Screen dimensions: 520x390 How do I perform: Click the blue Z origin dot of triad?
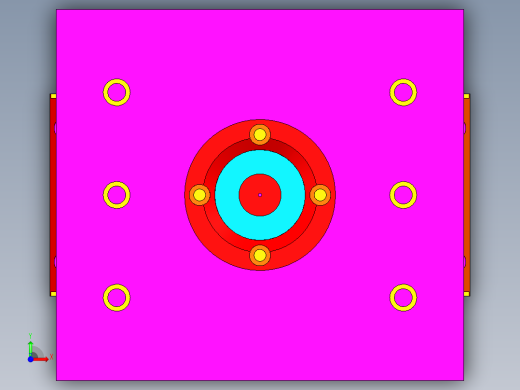pos(31,359)
